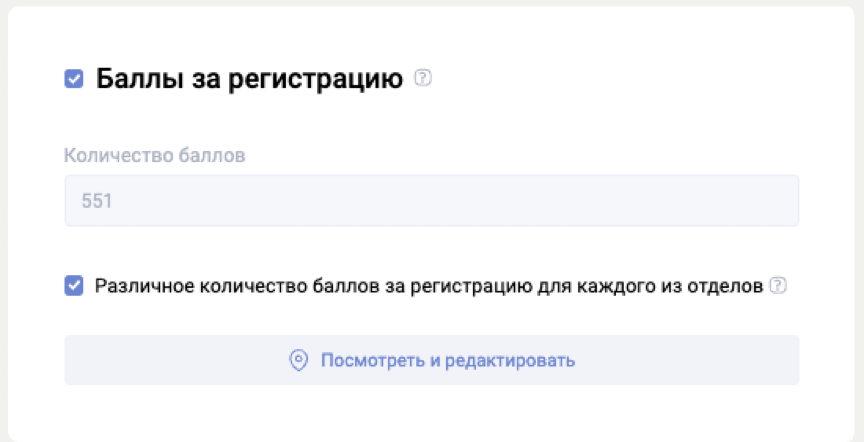Screen dimensions: 864x442
Task: Click the location pin icon in the button
Action: (x=298, y=360)
